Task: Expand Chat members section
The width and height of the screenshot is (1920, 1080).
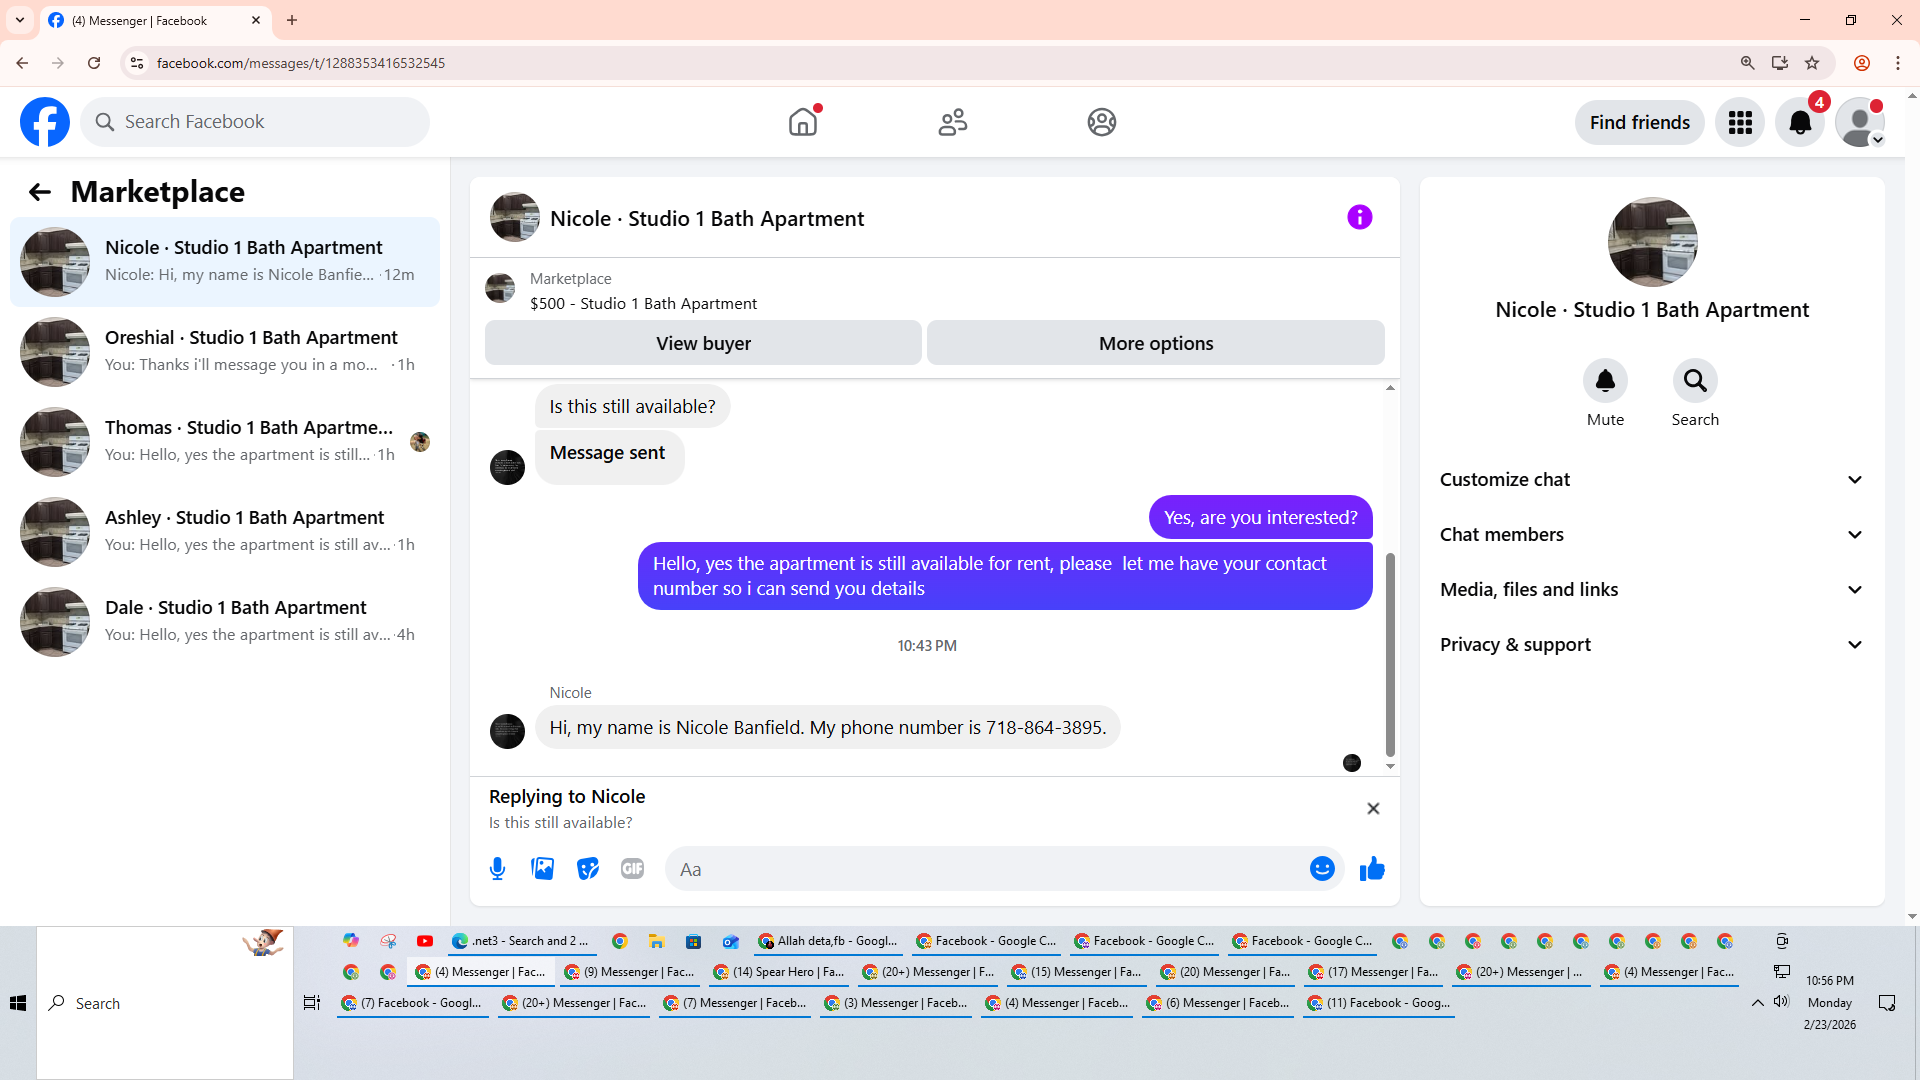Action: coord(1652,535)
